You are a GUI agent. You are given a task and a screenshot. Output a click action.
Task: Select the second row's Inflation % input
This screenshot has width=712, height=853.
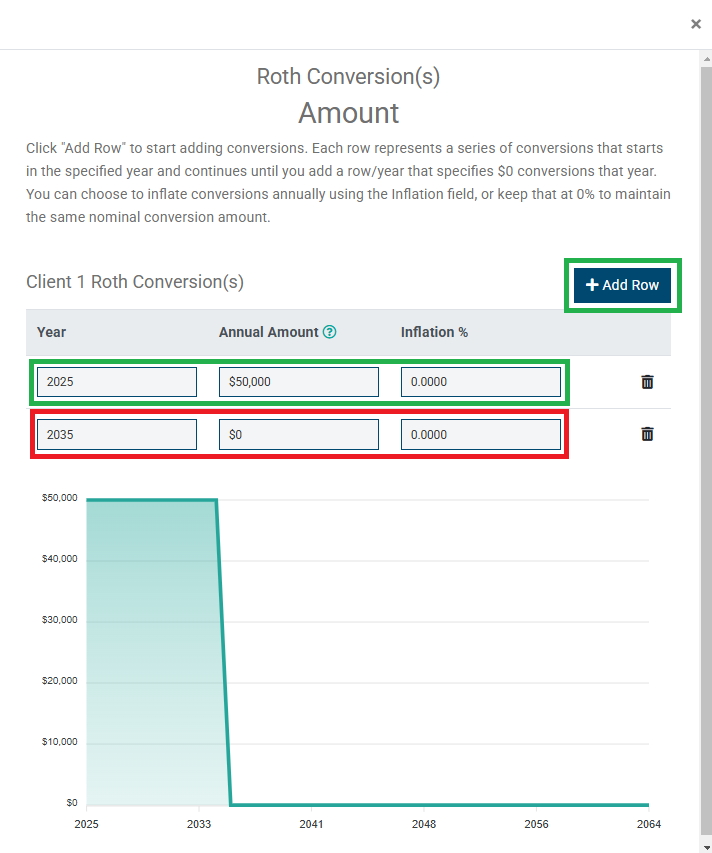[x=481, y=434]
